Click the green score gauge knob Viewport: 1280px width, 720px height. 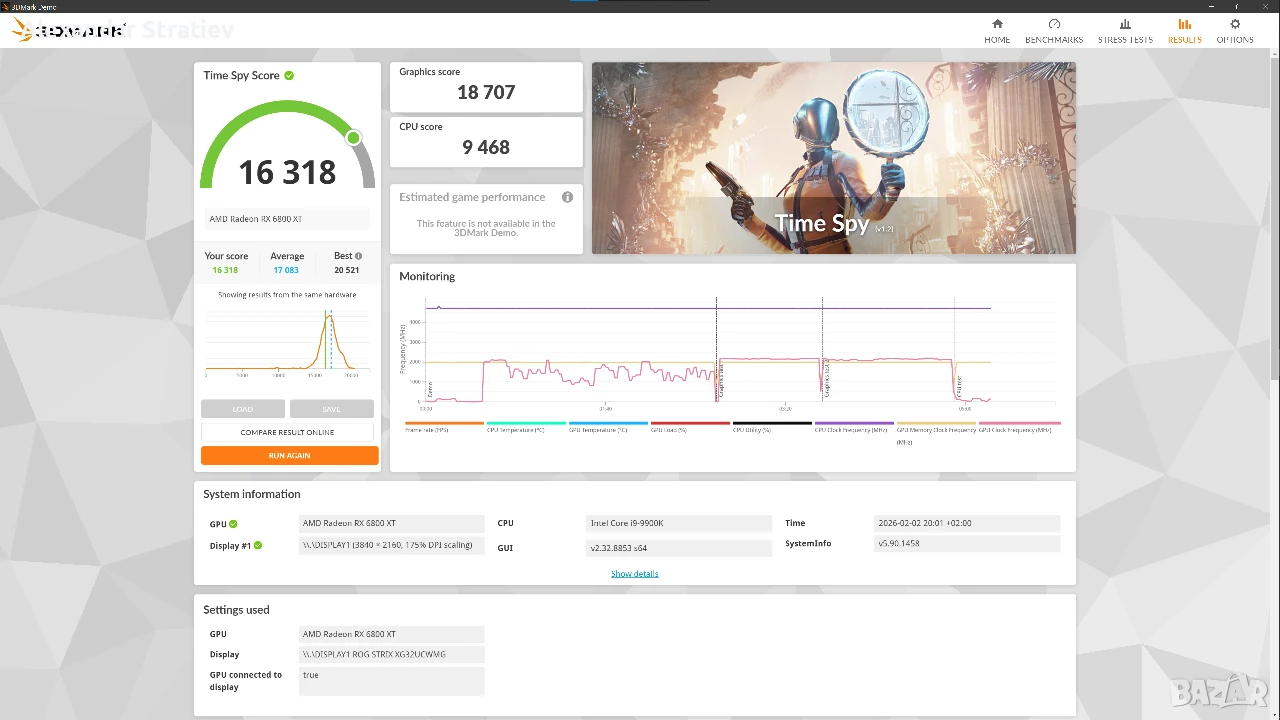[353, 138]
